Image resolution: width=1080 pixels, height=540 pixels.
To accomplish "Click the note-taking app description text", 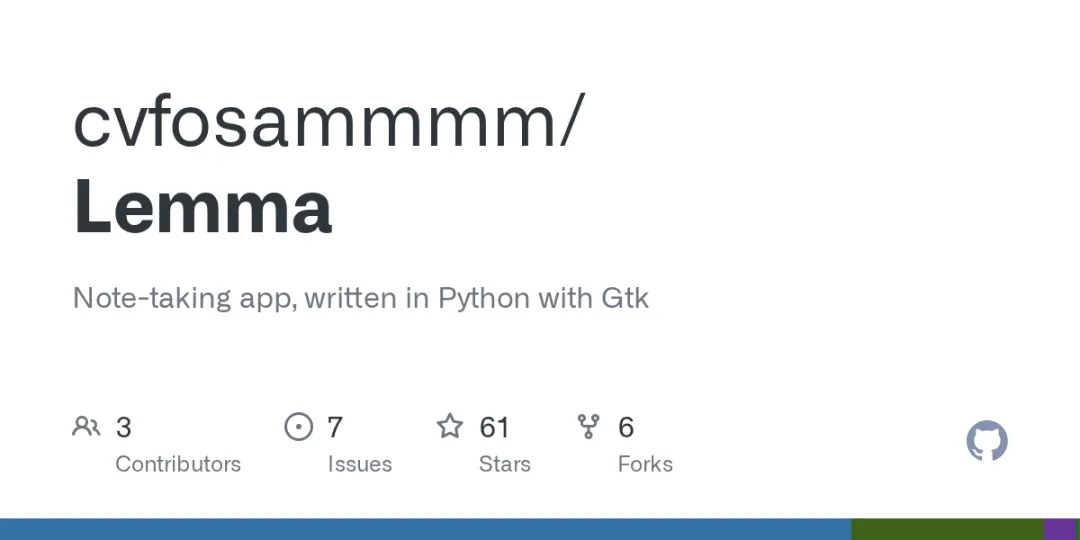I will click(360, 299).
